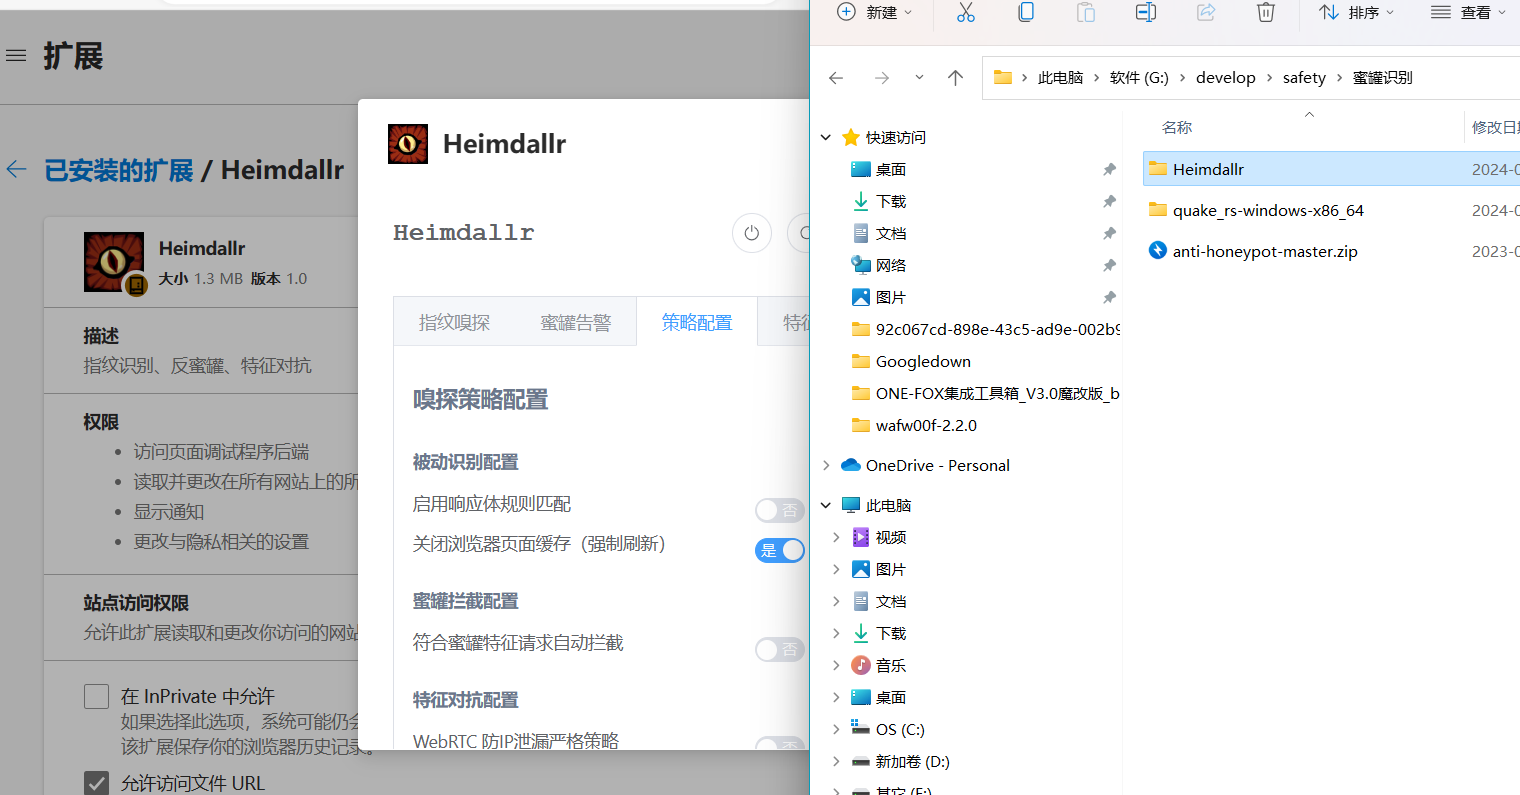Open the 新建 (New) menu in Explorer
The height and width of the screenshot is (795, 1520).
tap(875, 12)
